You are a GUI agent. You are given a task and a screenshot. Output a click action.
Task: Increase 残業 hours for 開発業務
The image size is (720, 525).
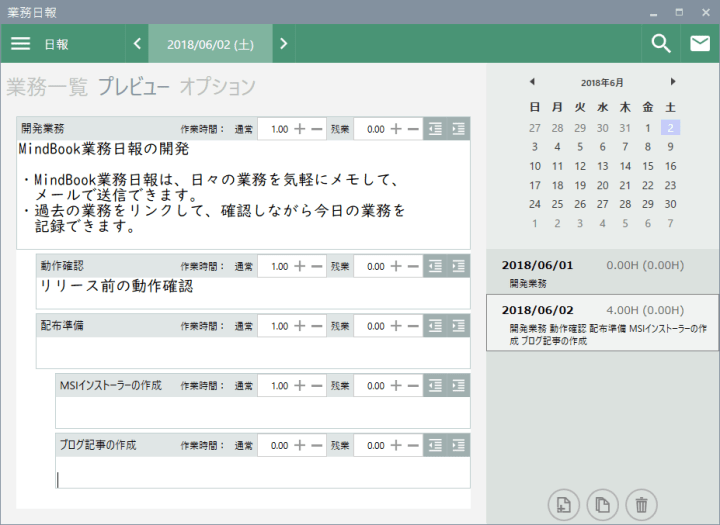(396, 129)
